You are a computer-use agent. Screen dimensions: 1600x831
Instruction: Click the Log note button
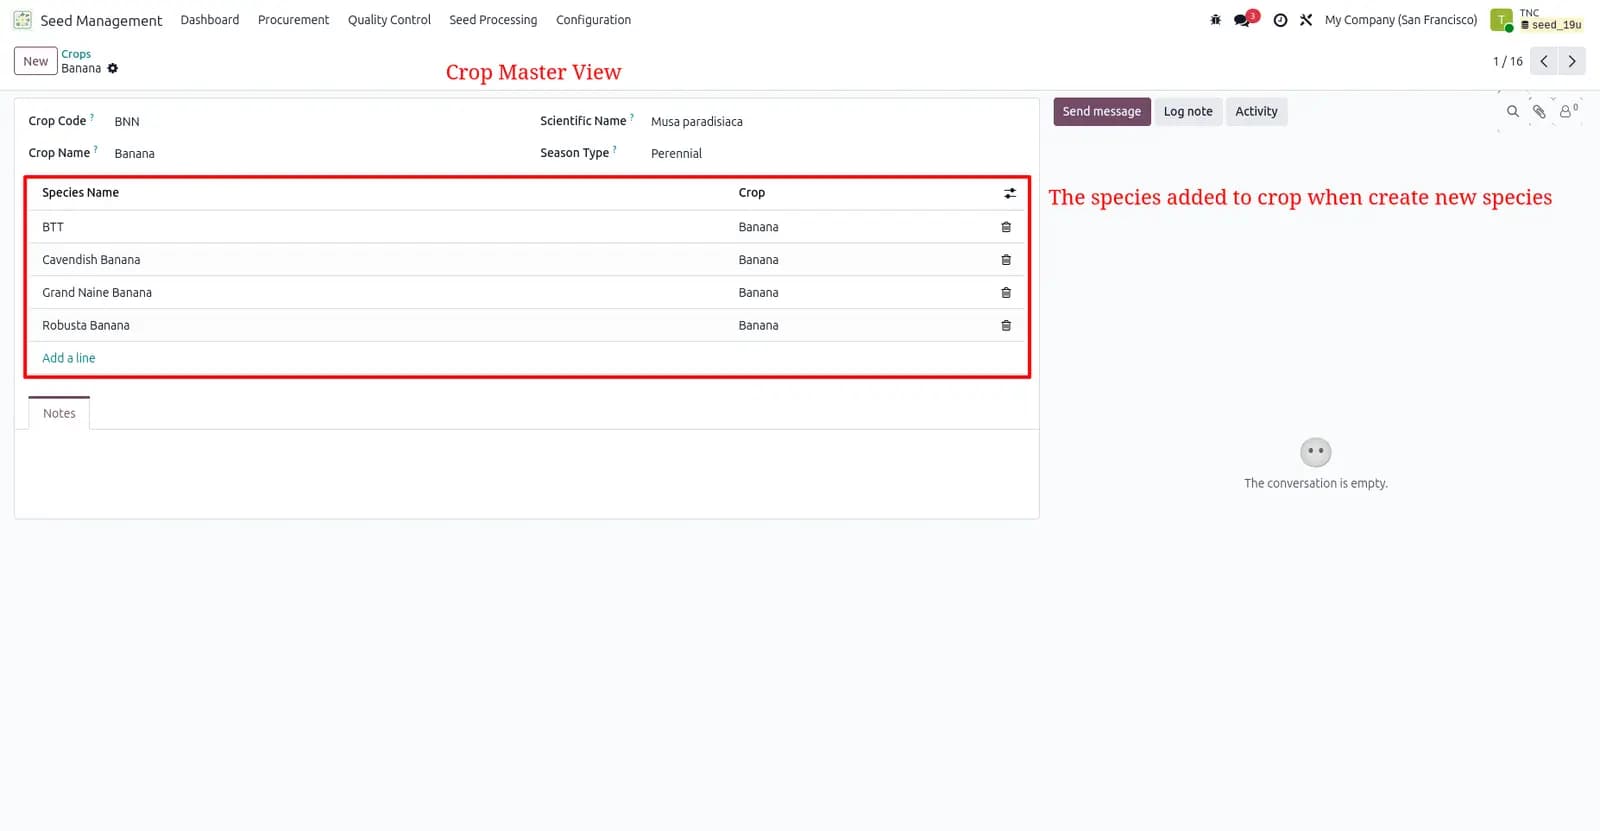tap(1188, 112)
